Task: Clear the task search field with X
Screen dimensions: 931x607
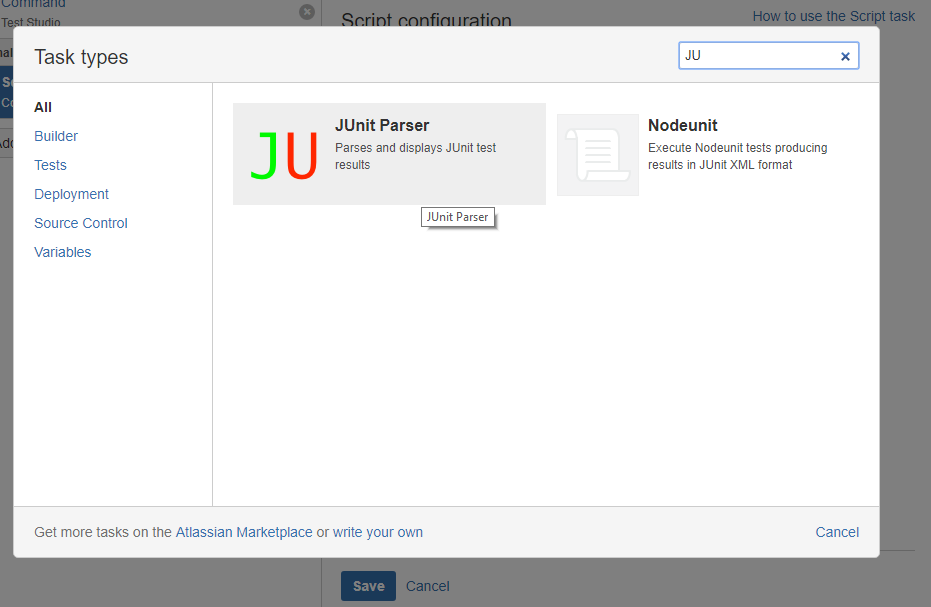Action: pyautogui.click(x=845, y=56)
